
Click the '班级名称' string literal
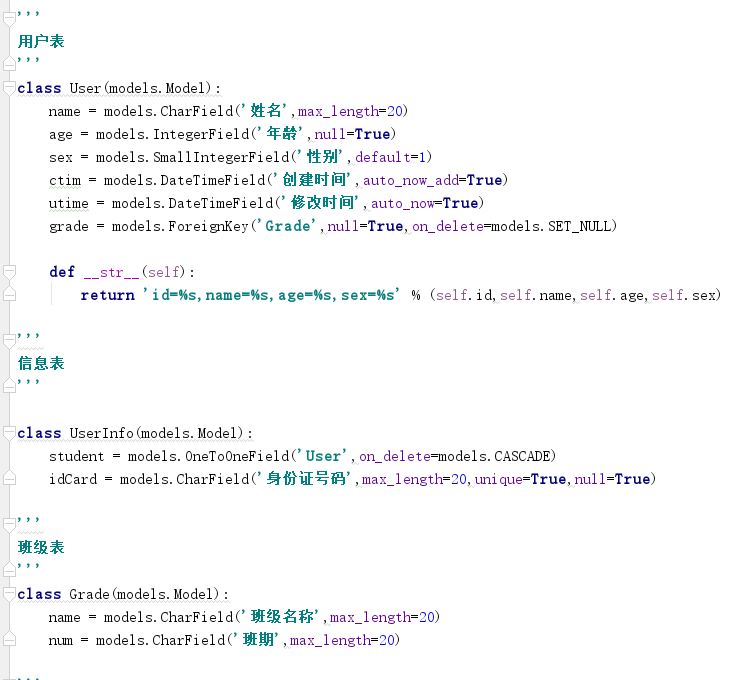click(x=281, y=616)
